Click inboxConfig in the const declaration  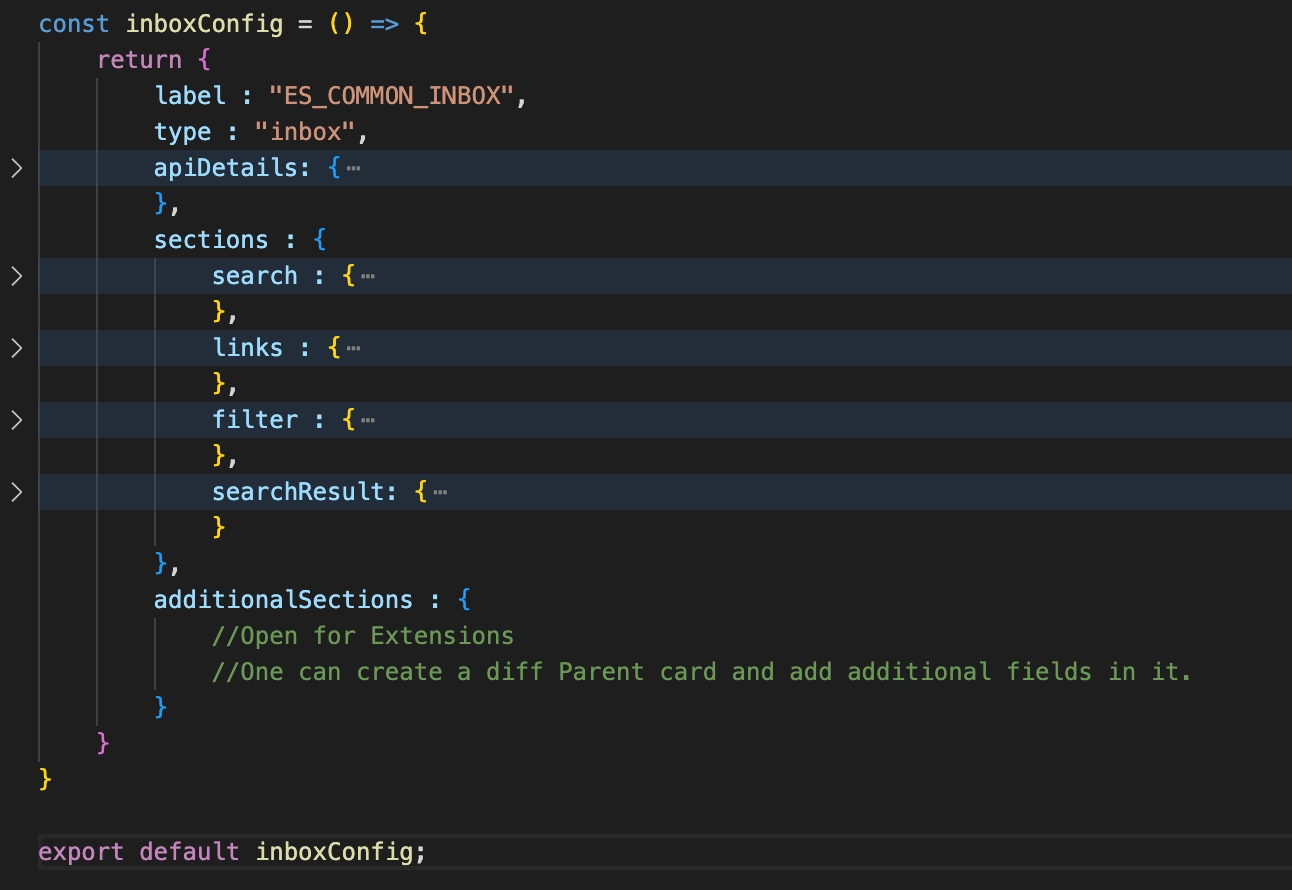click(204, 24)
